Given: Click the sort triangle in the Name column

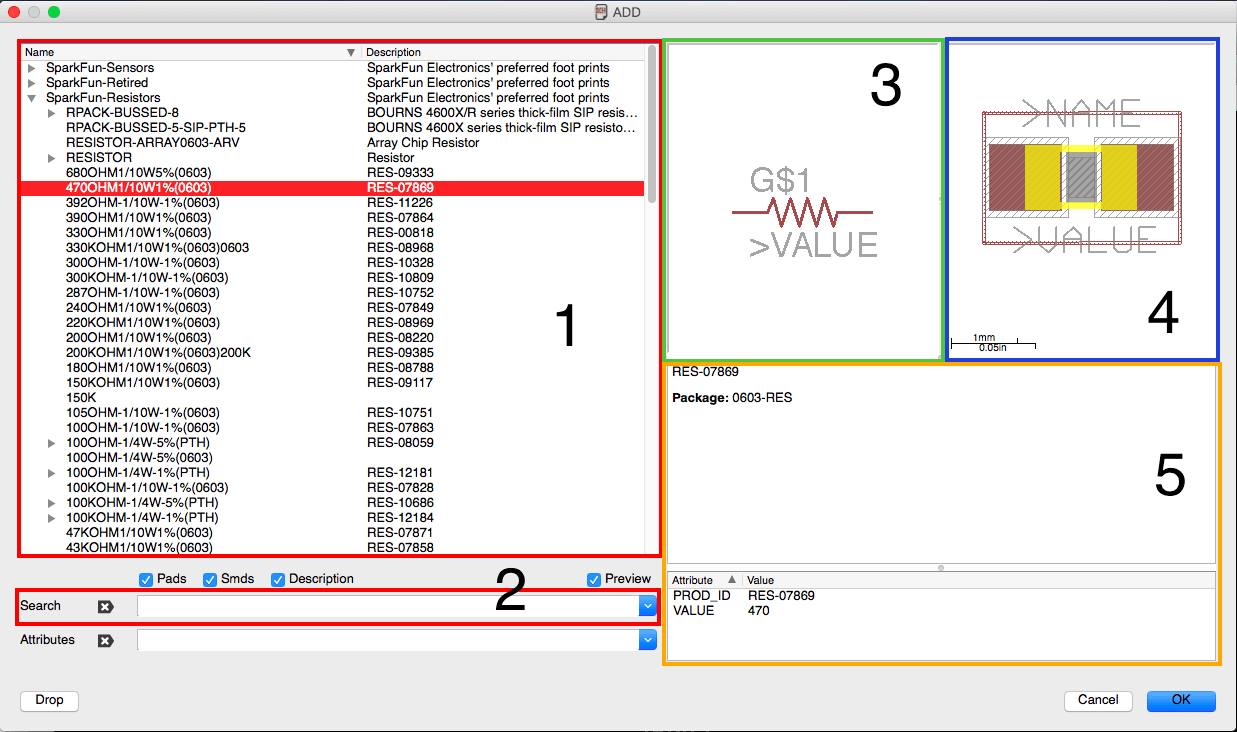Looking at the screenshot, I should tap(350, 51).
